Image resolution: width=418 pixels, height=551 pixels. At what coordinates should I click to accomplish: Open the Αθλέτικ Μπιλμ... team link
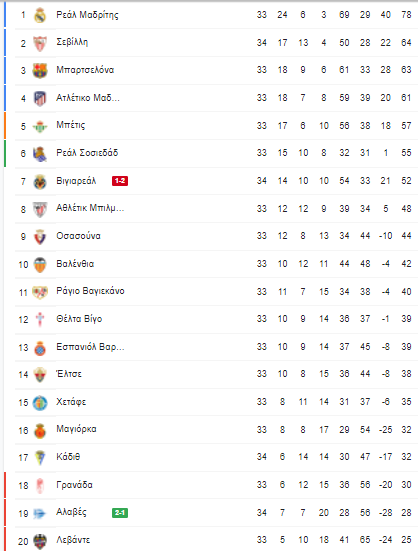[90, 208]
